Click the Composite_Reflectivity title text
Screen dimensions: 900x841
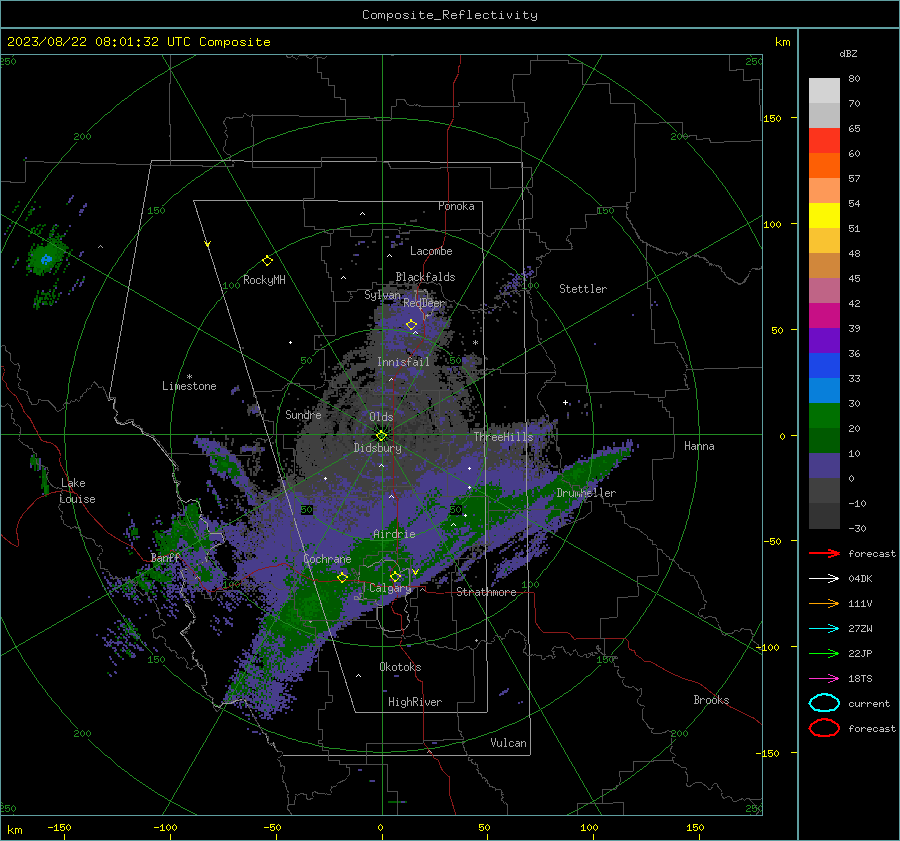(x=449, y=15)
